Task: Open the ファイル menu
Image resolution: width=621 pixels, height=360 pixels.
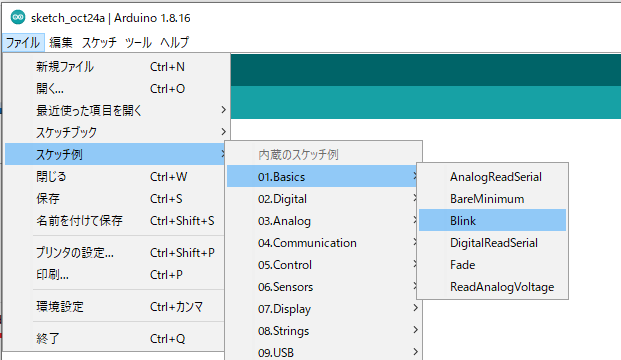Action: [23, 42]
